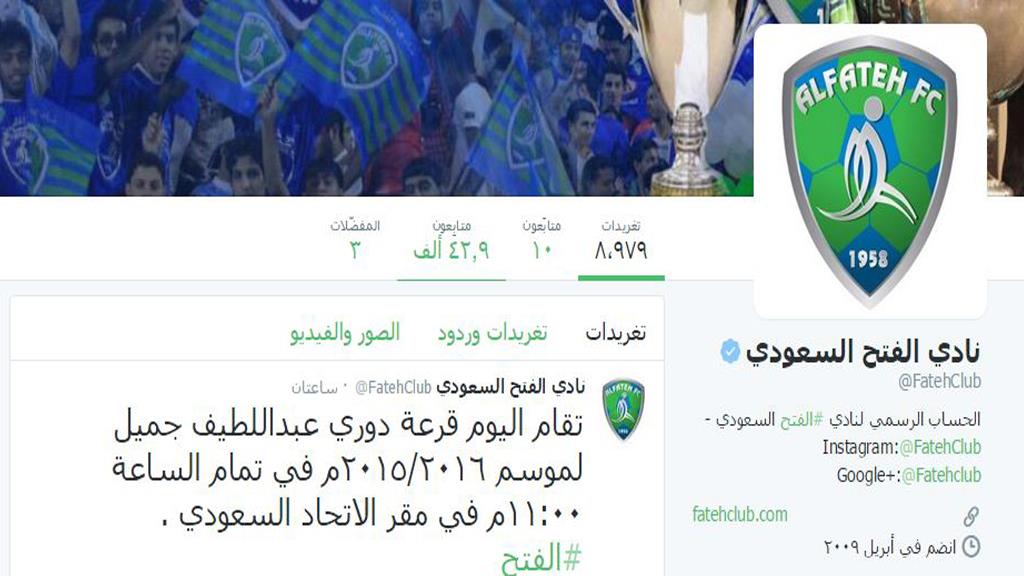Click the blue verified badge beside the club name
The width and height of the screenshot is (1024, 576).
pos(730,352)
